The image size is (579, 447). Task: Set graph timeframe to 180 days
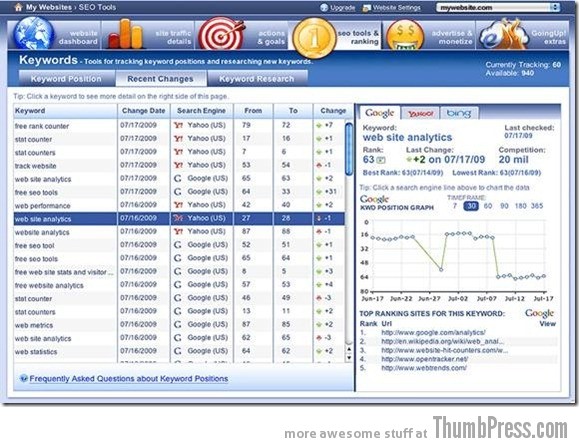click(x=520, y=206)
